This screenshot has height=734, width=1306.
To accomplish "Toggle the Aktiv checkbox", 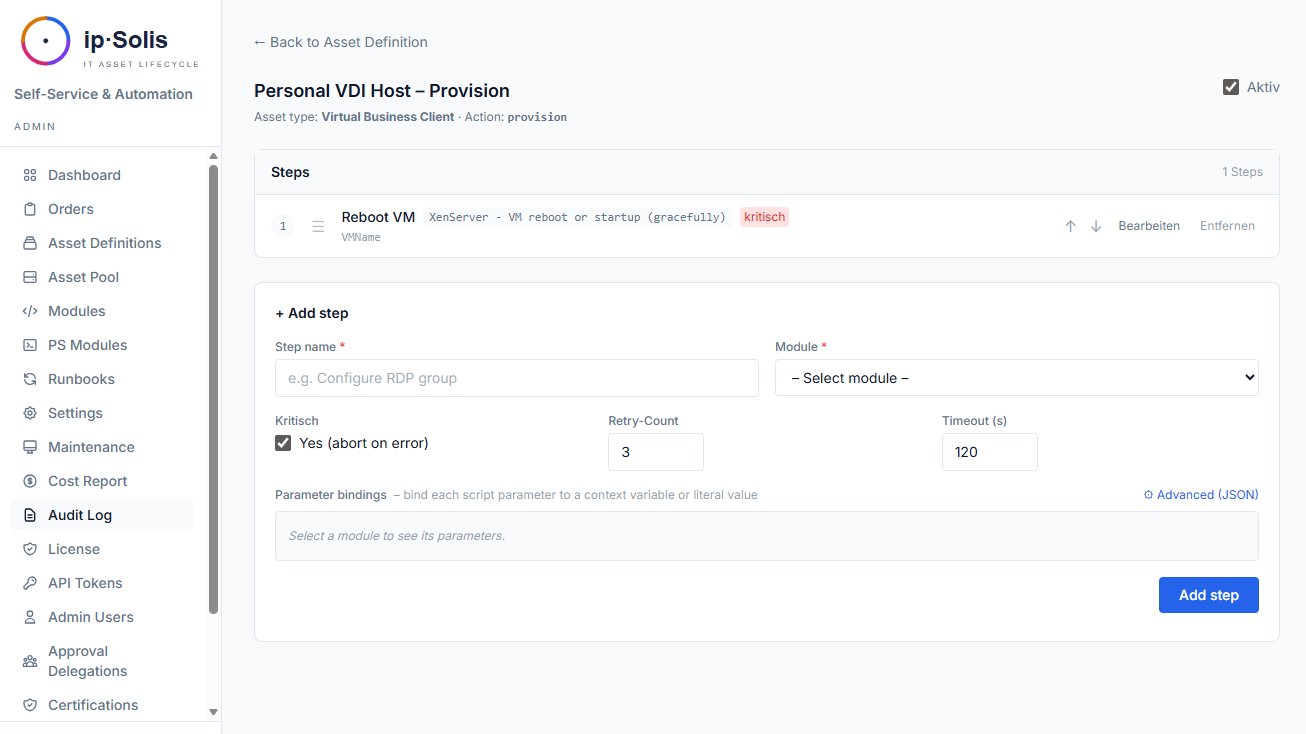I will coord(1231,87).
